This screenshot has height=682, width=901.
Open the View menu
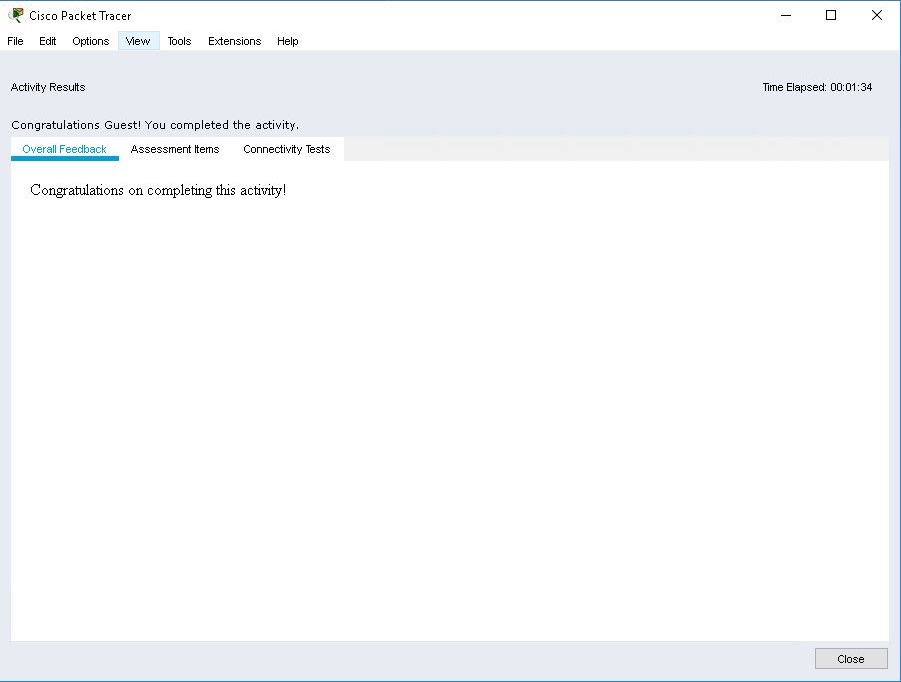(x=138, y=41)
